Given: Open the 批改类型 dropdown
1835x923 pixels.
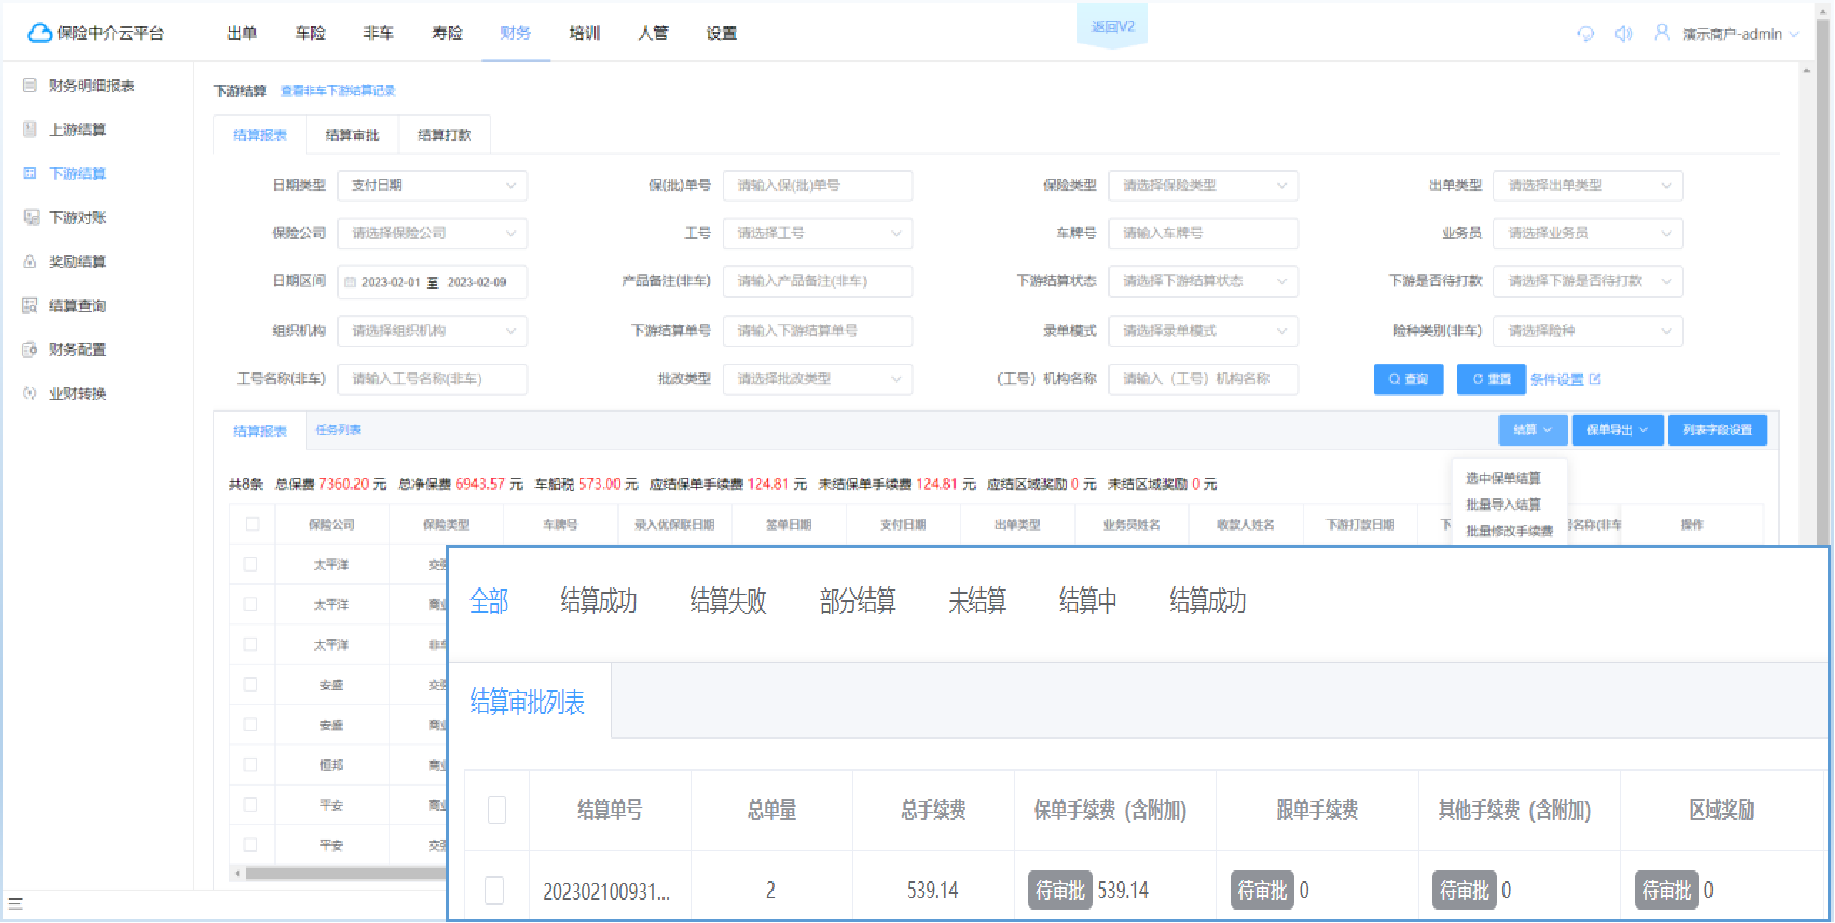Looking at the screenshot, I should [x=817, y=378].
